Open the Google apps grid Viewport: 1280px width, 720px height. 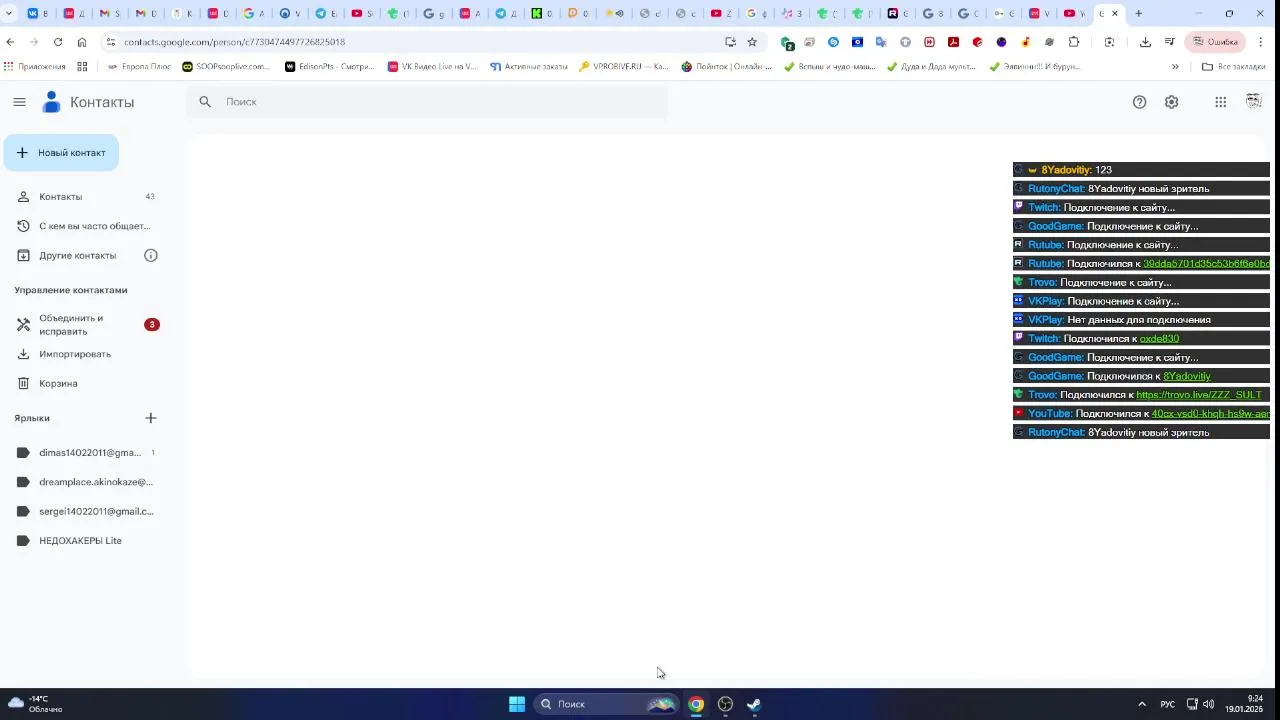click(1221, 102)
